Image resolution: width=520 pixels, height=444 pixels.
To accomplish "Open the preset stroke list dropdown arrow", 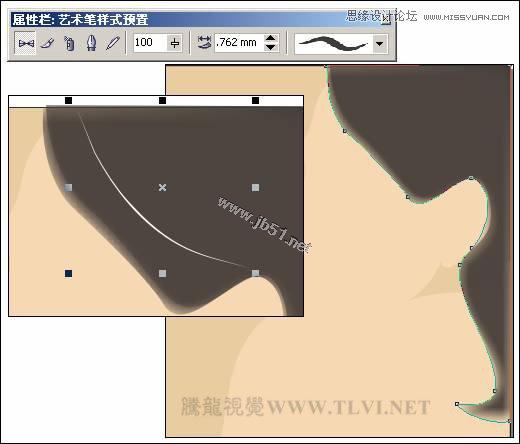I will (380, 43).
